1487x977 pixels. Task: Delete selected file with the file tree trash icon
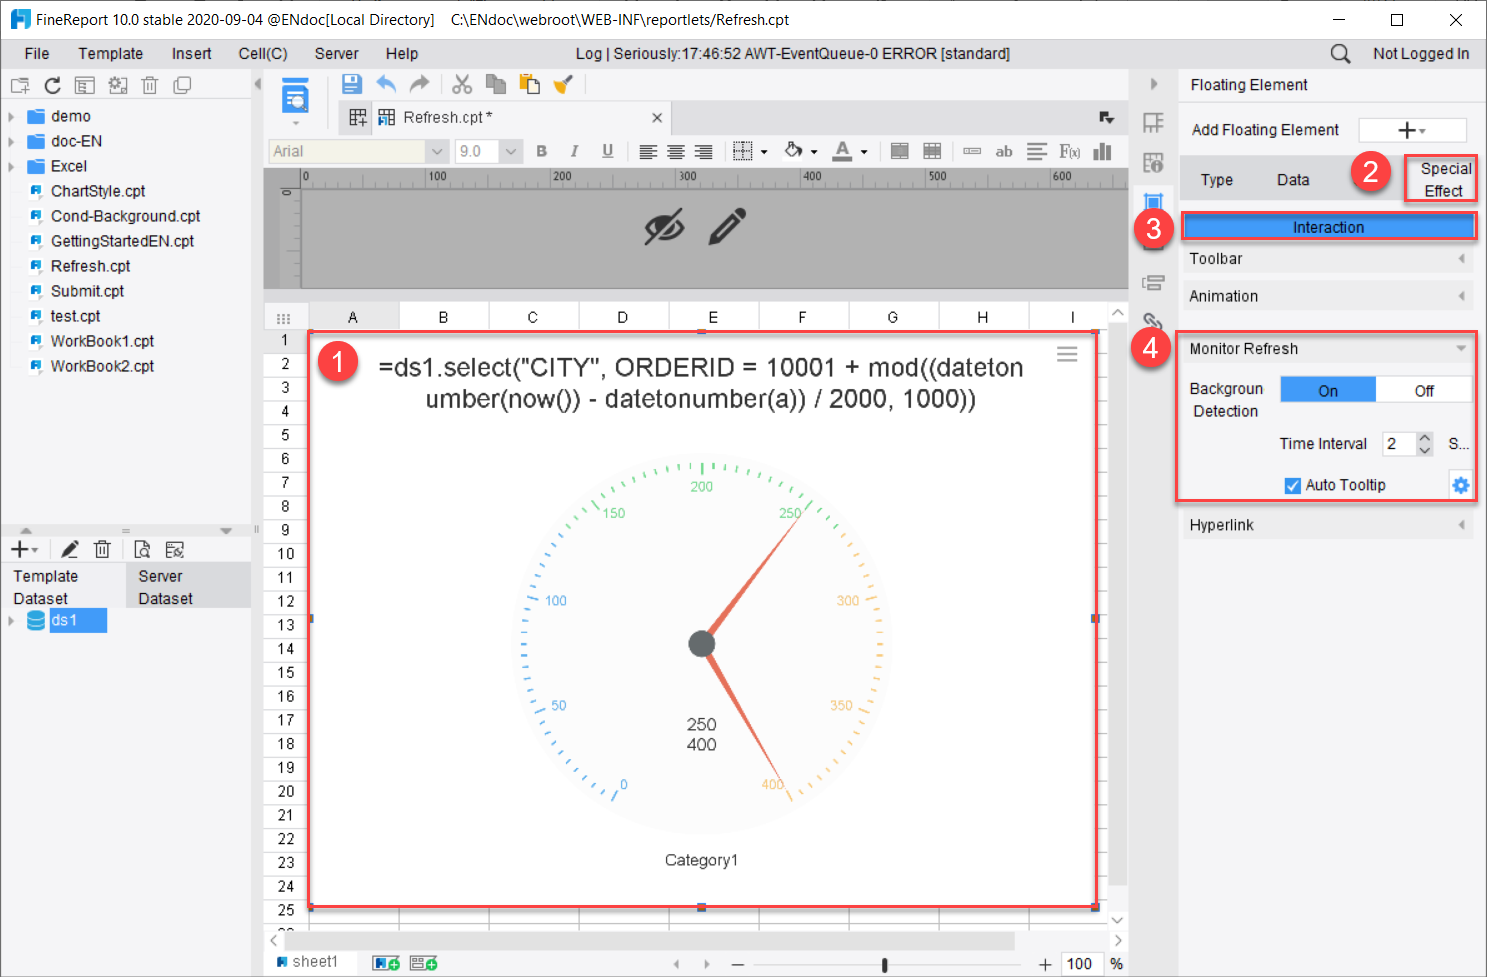150,86
